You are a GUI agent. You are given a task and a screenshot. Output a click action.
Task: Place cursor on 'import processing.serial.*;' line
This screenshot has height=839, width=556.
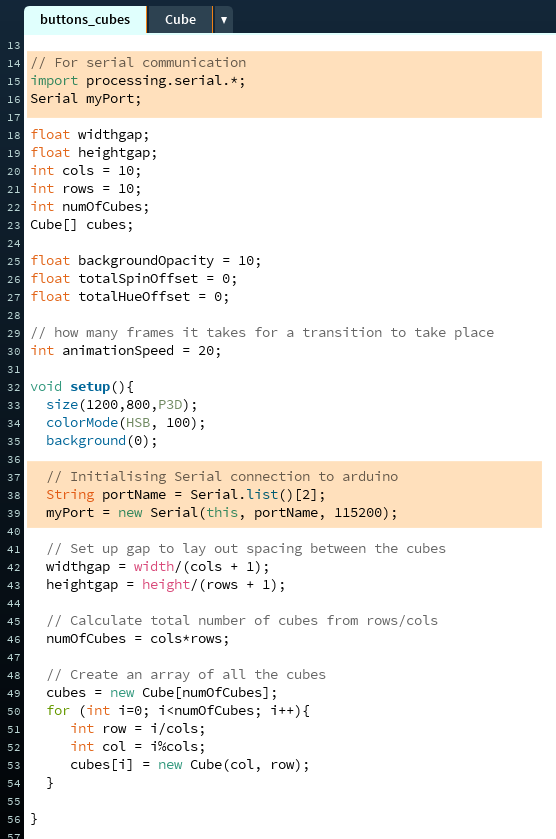[138, 81]
